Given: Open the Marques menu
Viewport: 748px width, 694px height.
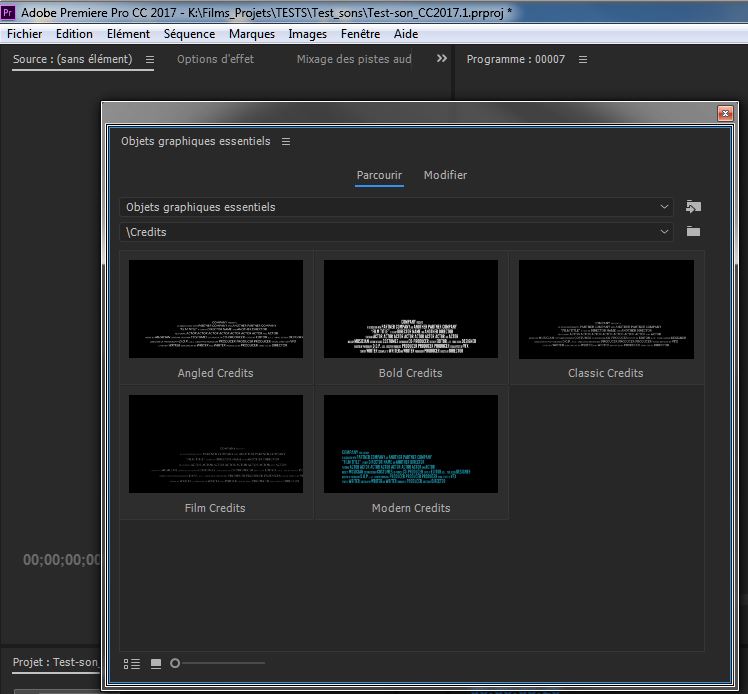Looking at the screenshot, I should click(x=251, y=34).
